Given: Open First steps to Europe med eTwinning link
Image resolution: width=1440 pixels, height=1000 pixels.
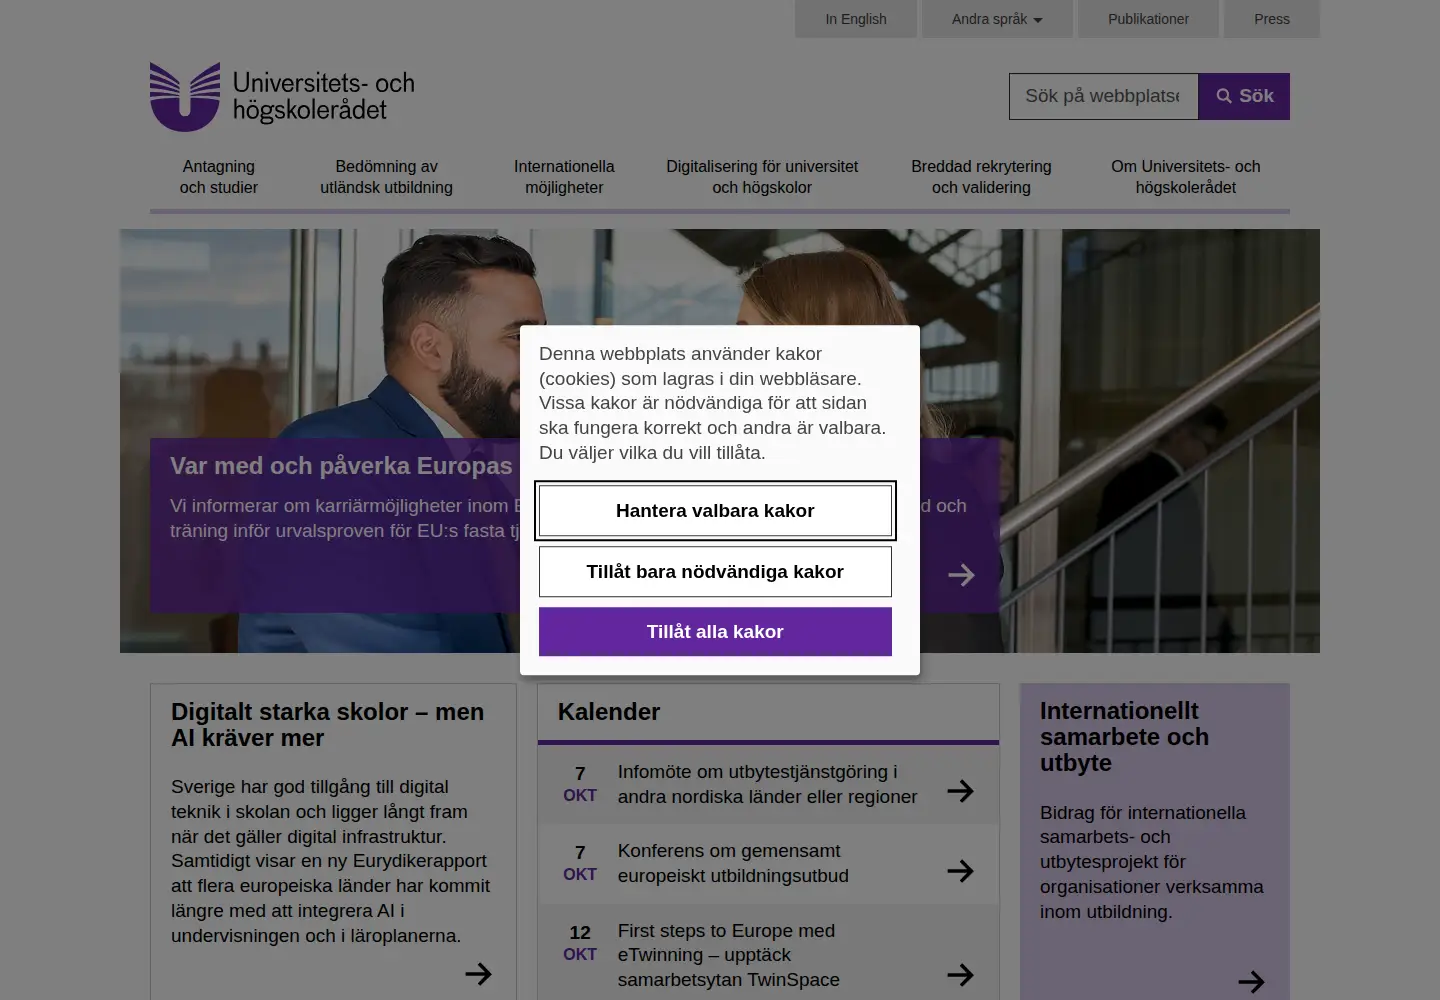Looking at the screenshot, I should click(729, 955).
